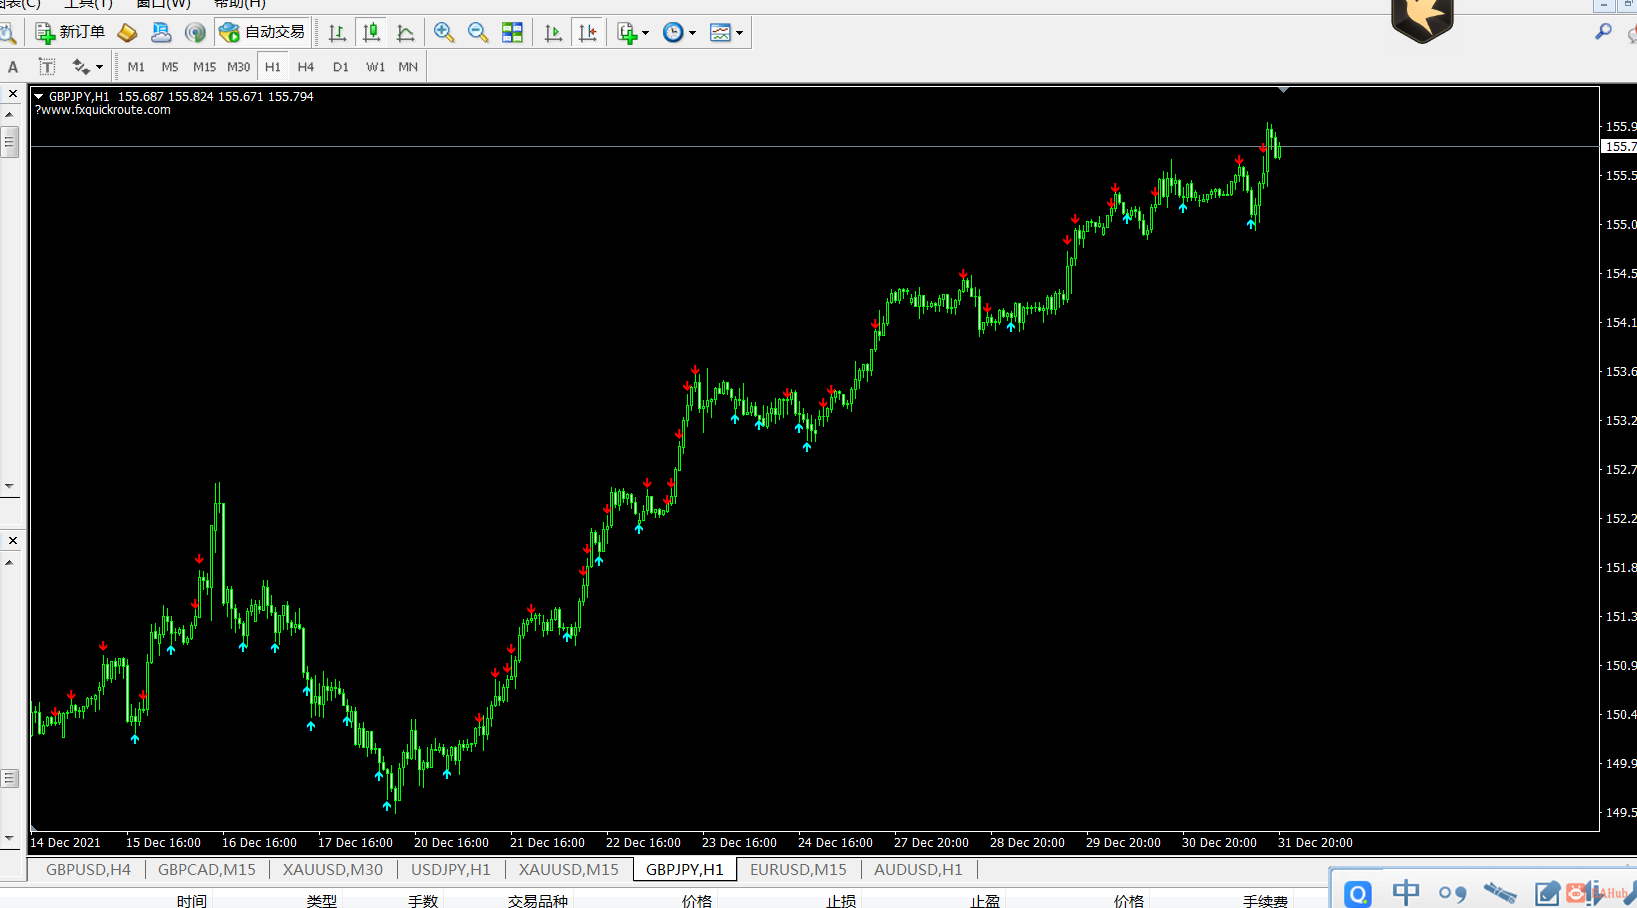Switch timeframe to M5
This screenshot has height=908, width=1637.
pos(170,67)
